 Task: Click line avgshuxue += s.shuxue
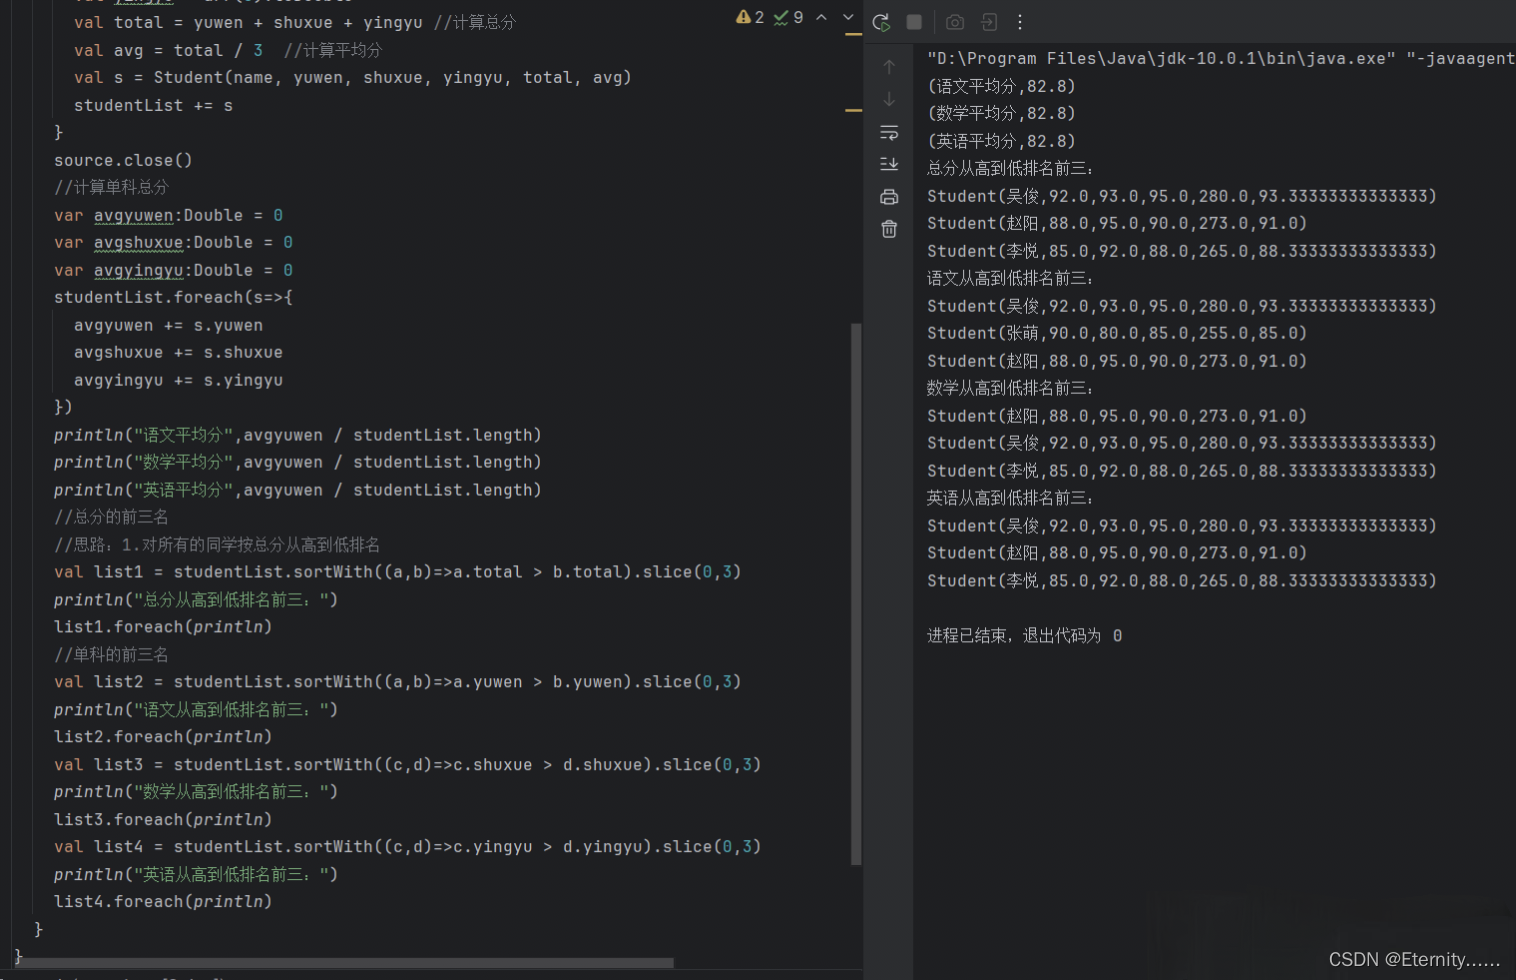pos(178,352)
